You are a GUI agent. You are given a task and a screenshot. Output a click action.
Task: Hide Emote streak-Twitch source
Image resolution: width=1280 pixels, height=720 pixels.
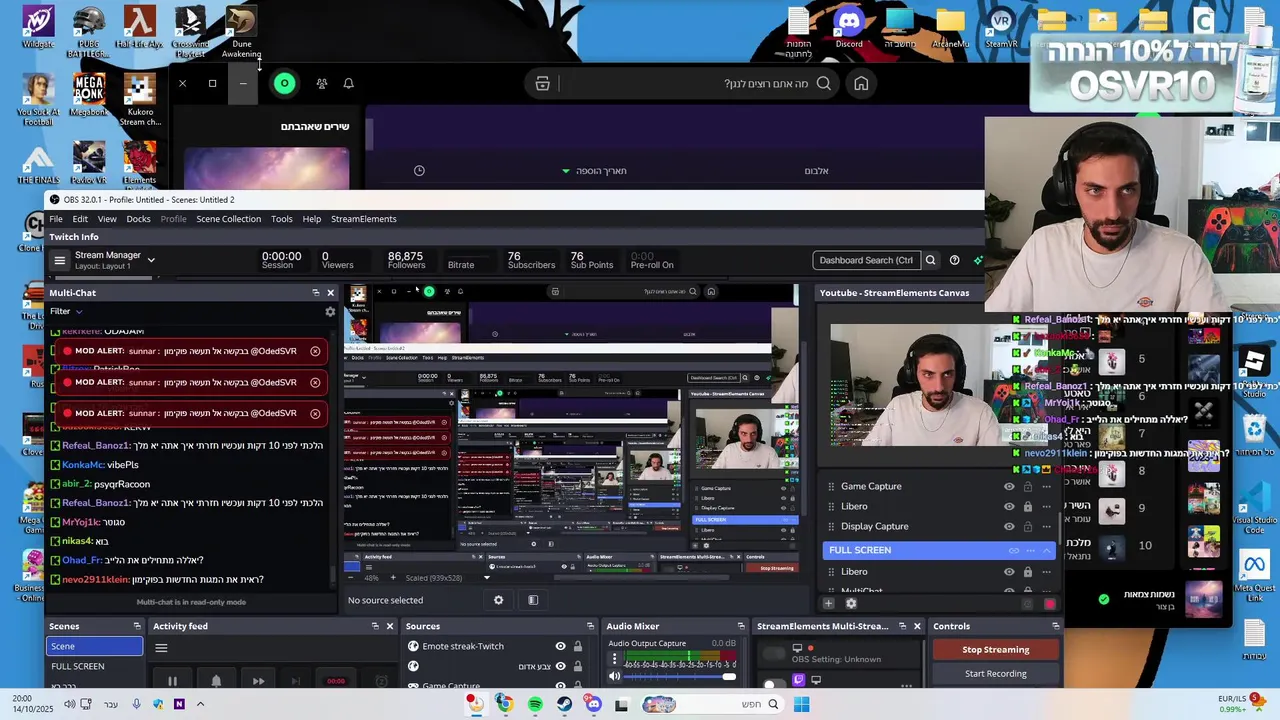click(x=560, y=646)
